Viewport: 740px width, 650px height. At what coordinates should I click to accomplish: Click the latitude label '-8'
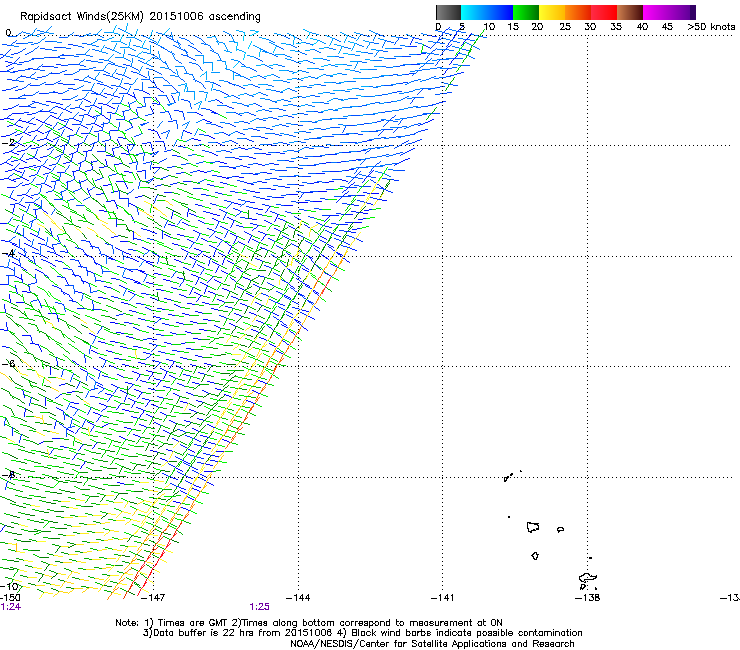[8, 475]
